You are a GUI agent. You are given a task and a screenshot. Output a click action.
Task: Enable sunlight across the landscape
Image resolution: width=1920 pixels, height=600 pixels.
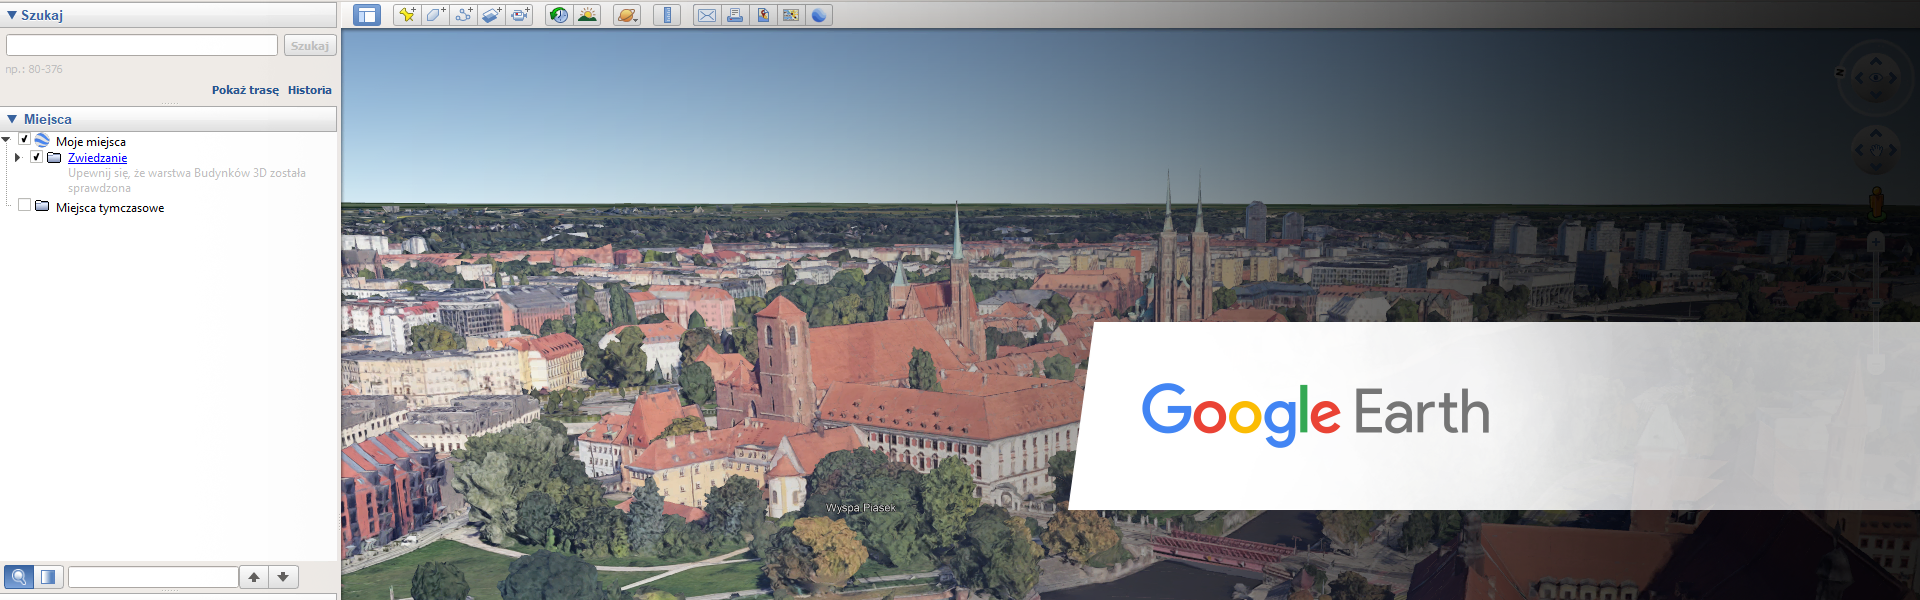pyautogui.click(x=587, y=15)
